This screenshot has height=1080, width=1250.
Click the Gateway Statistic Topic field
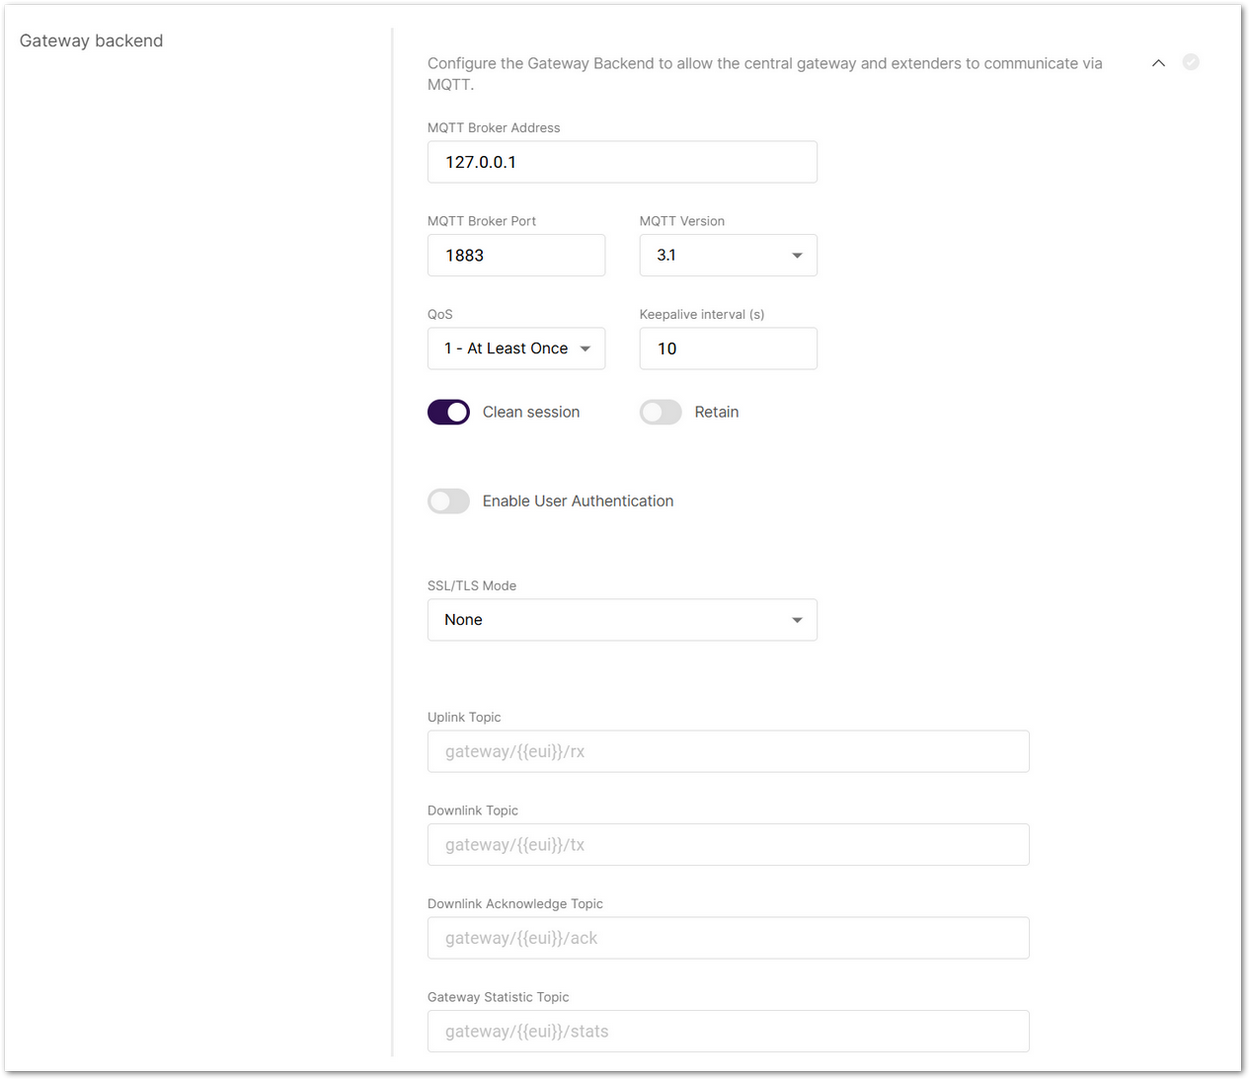point(728,1031)
